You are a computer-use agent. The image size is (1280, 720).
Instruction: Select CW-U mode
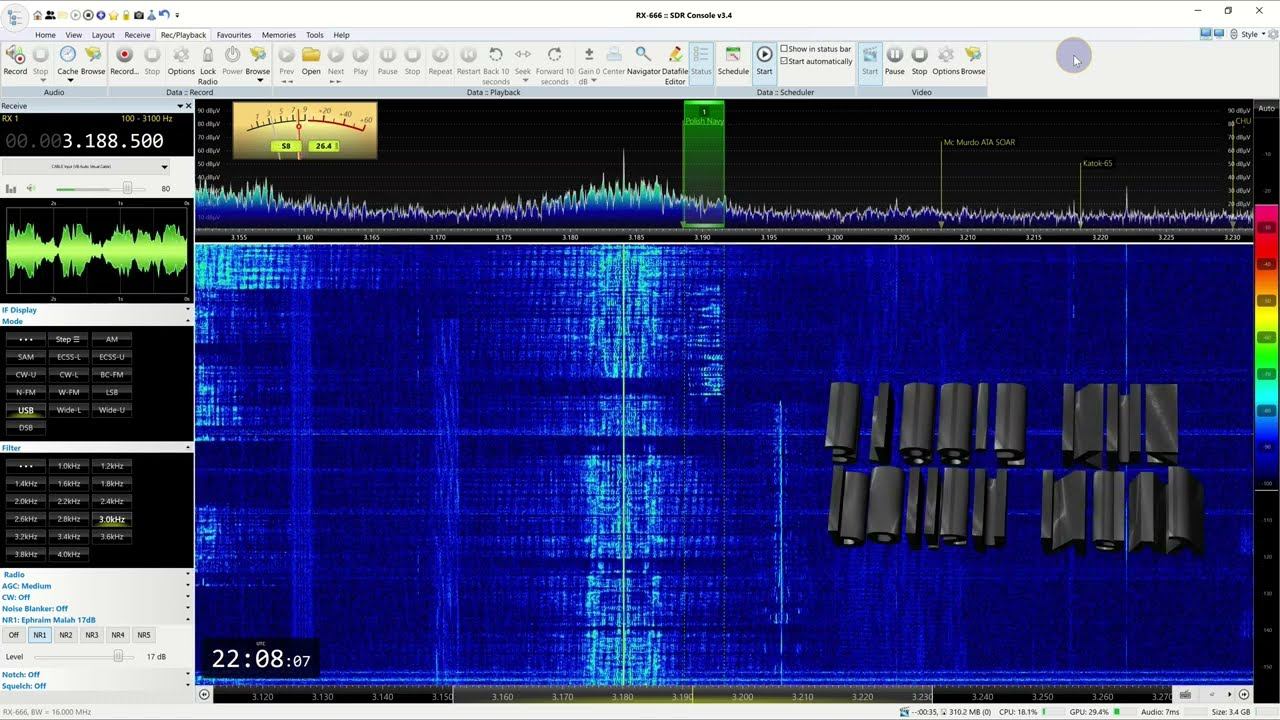click(x=26, y=374)
